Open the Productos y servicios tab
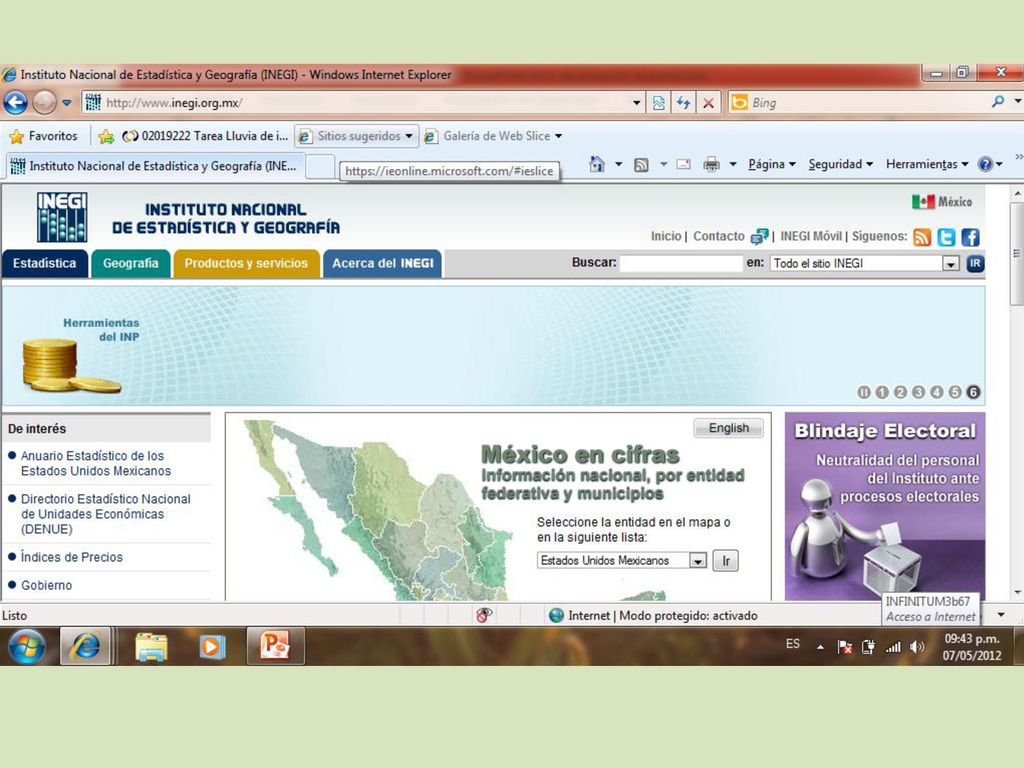Image resolution: width=1024 pixels, height=768 pixels. click(x=246, y=264)
